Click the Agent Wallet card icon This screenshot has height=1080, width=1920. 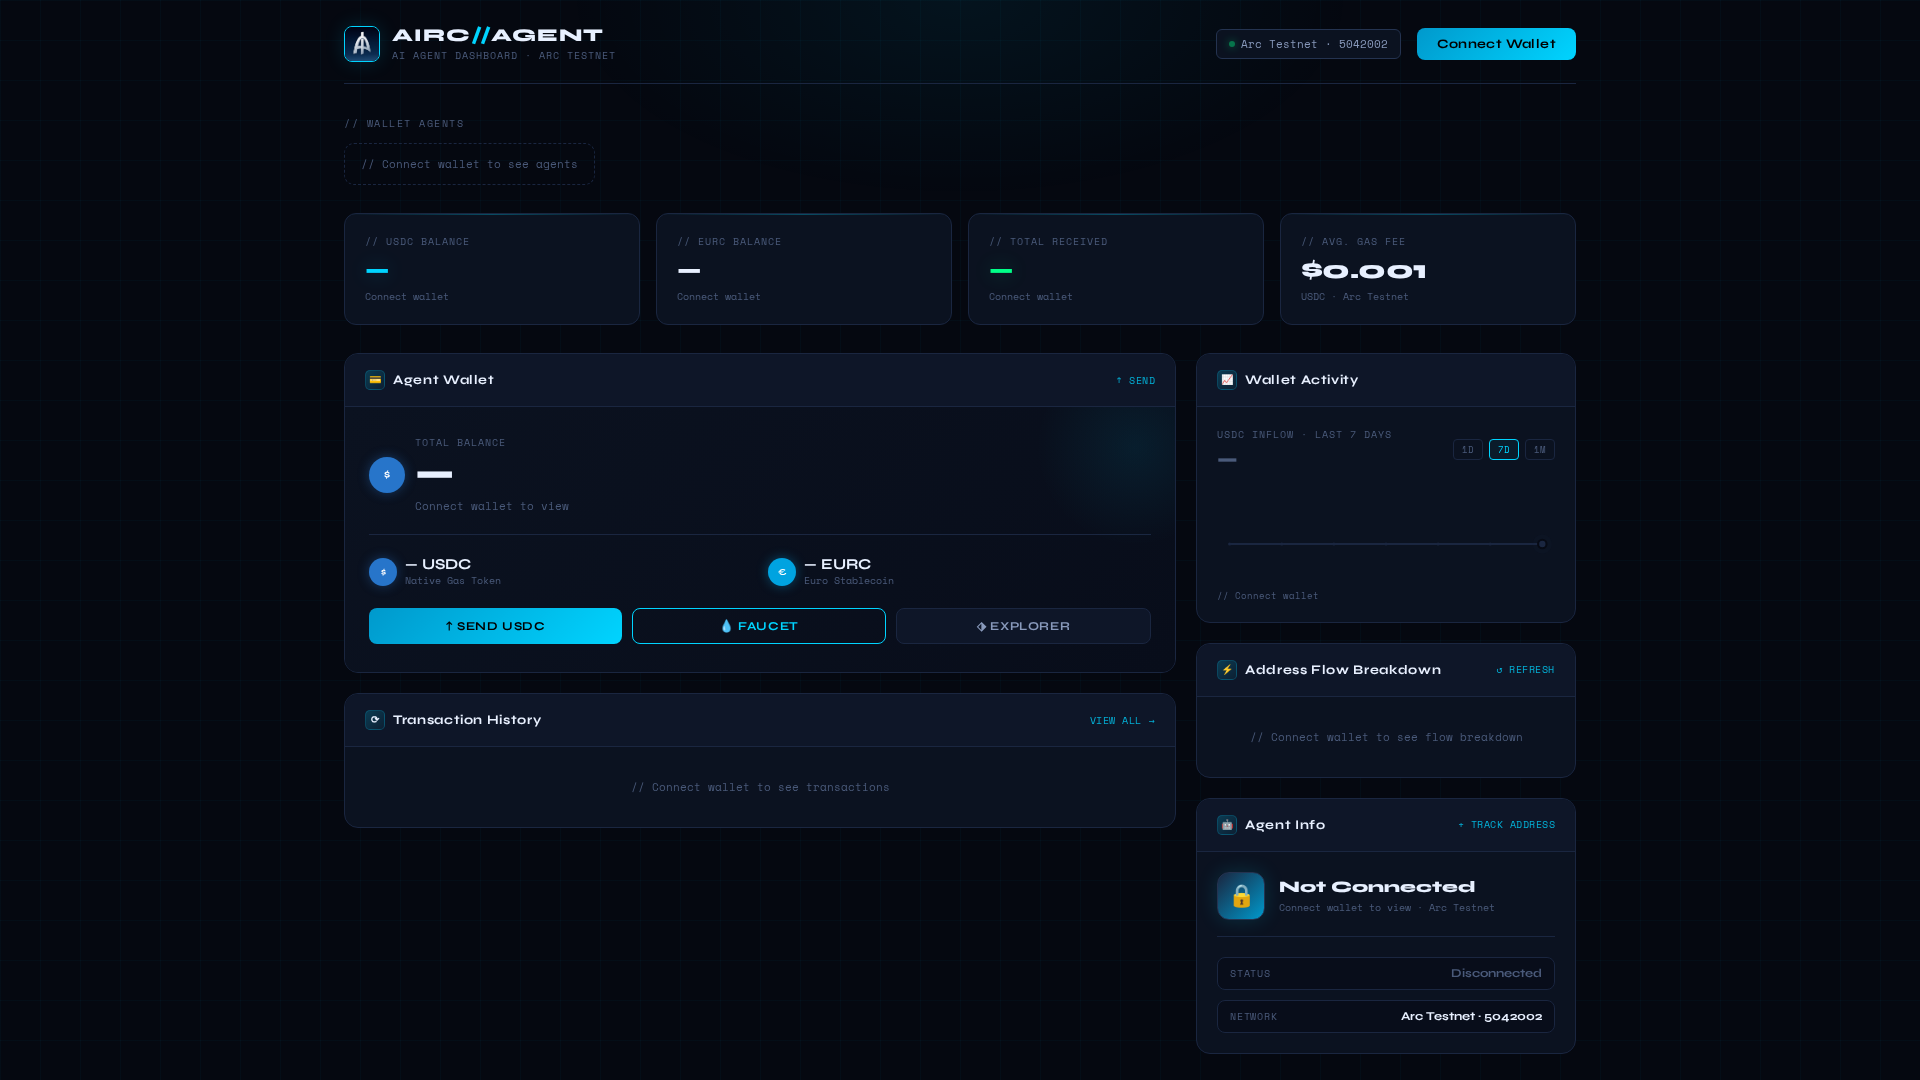375,380
